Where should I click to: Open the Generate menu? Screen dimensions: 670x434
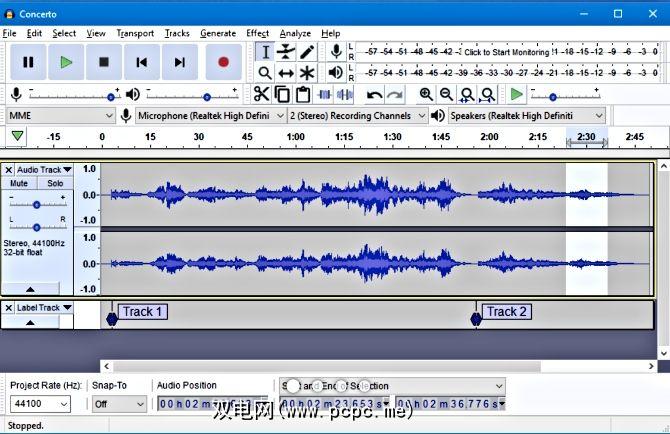218,33
